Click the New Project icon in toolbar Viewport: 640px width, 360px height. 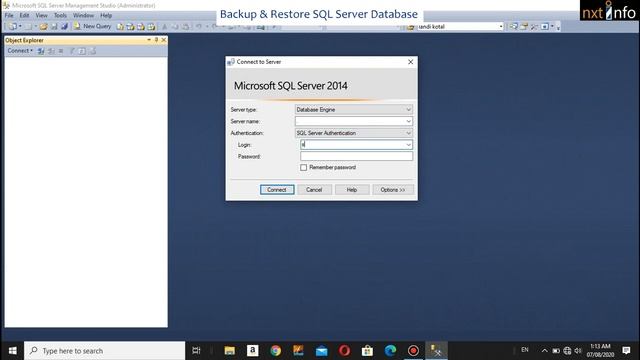click(13, 27)
